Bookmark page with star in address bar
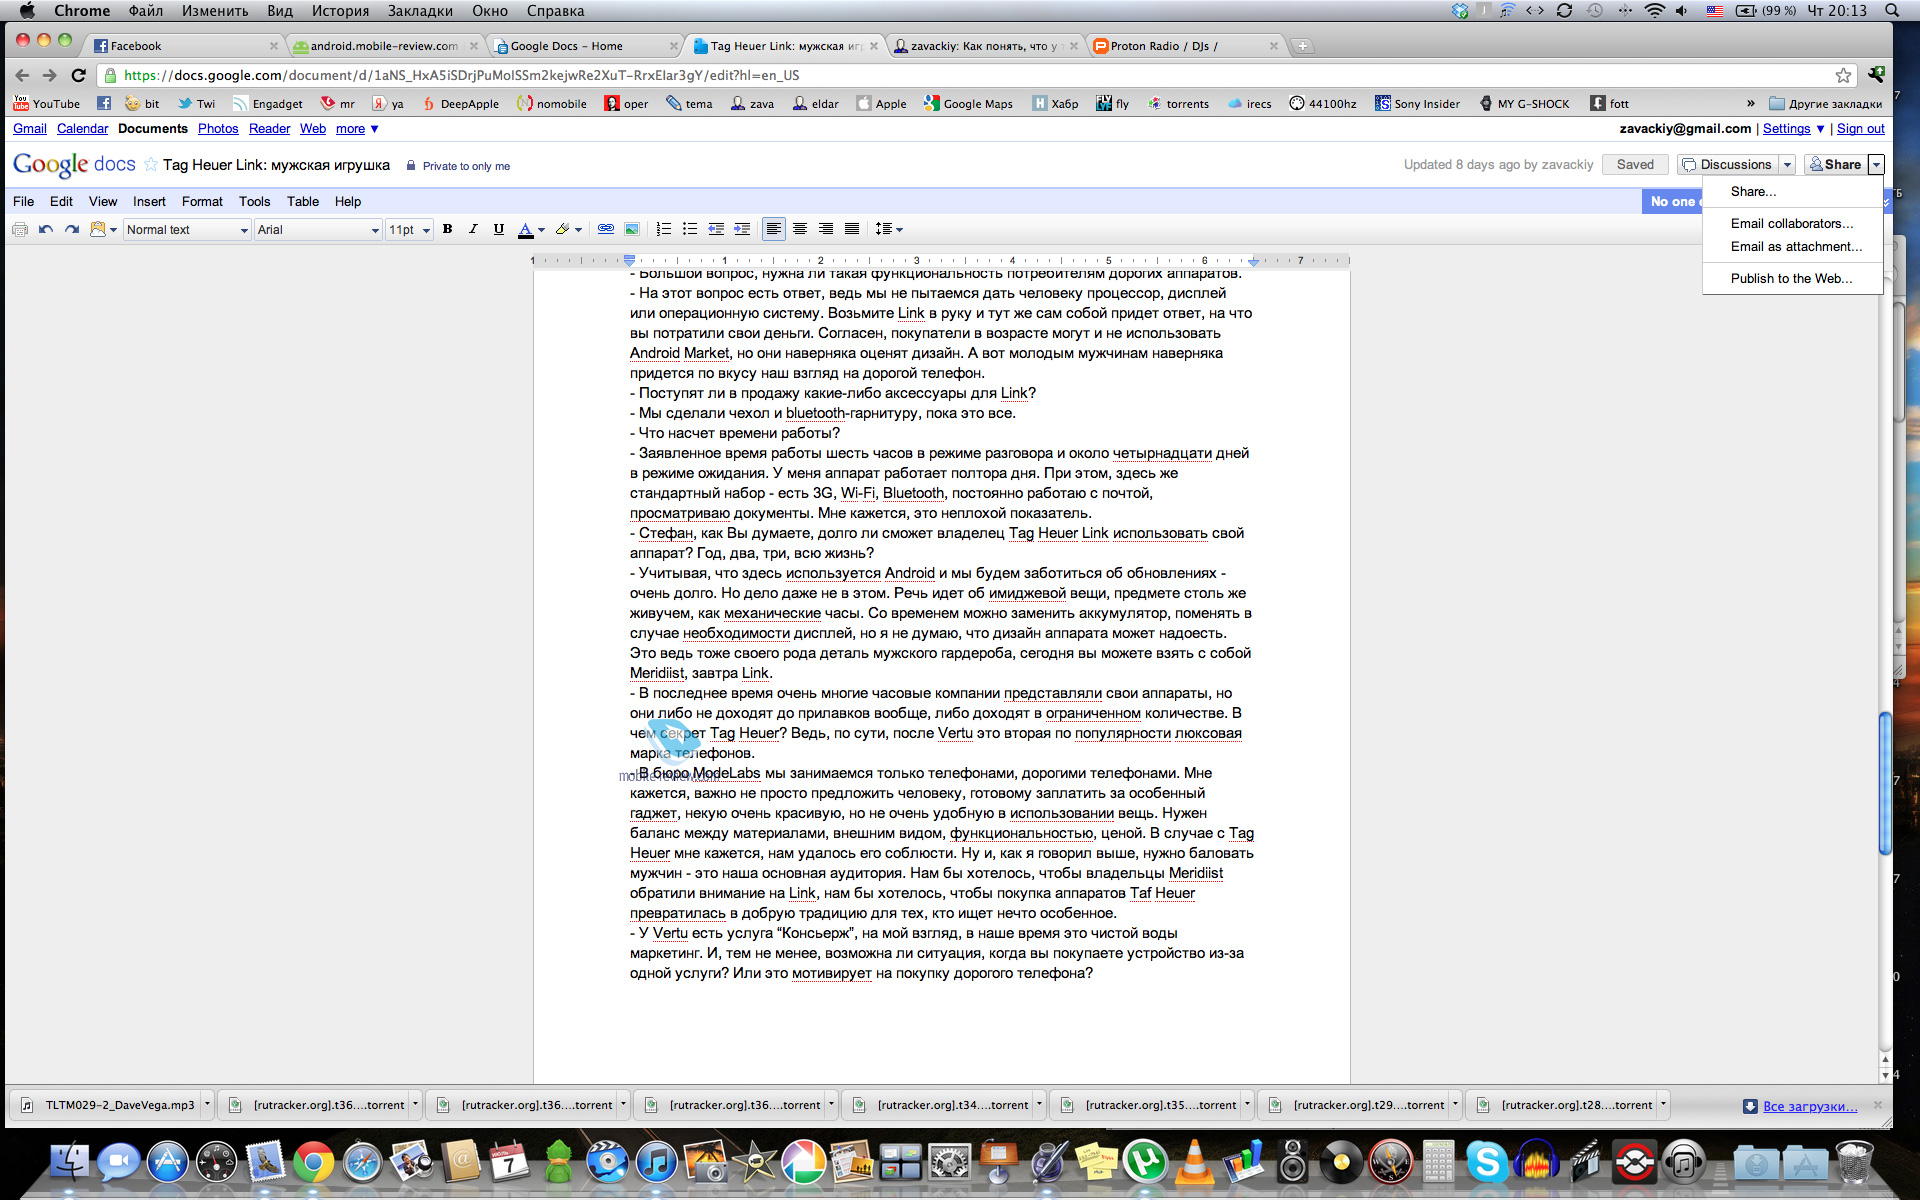The image size is (1920, 1200). (x=1843, y=75)
